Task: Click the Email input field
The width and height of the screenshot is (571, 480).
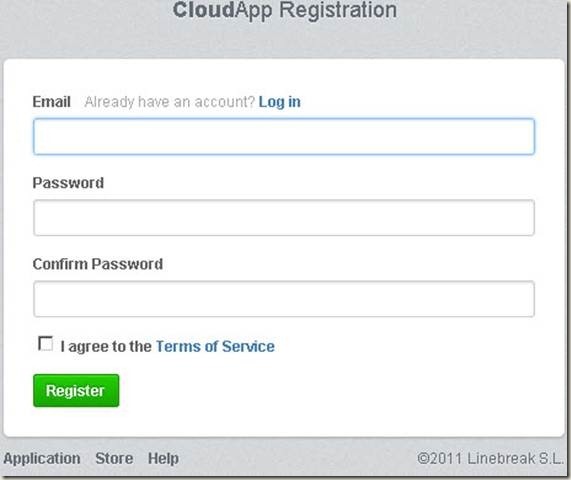Action: pos(284,137)
